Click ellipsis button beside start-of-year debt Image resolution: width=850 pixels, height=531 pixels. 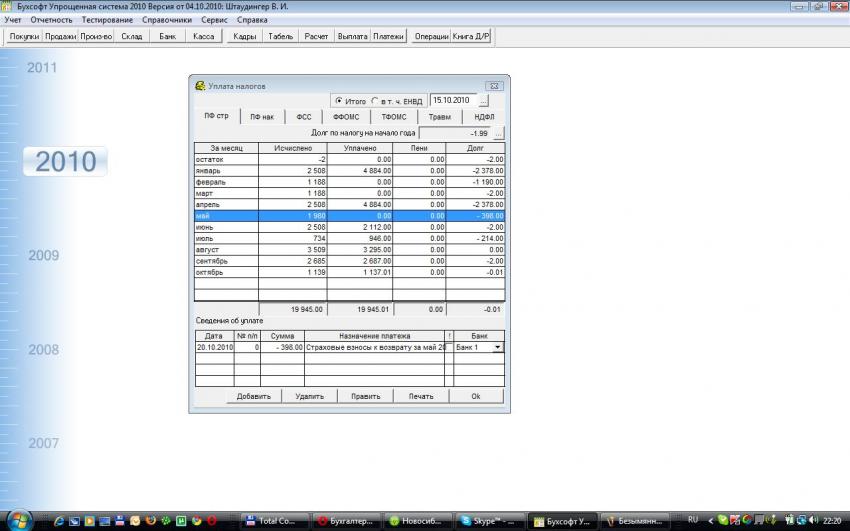click(499, 133)
